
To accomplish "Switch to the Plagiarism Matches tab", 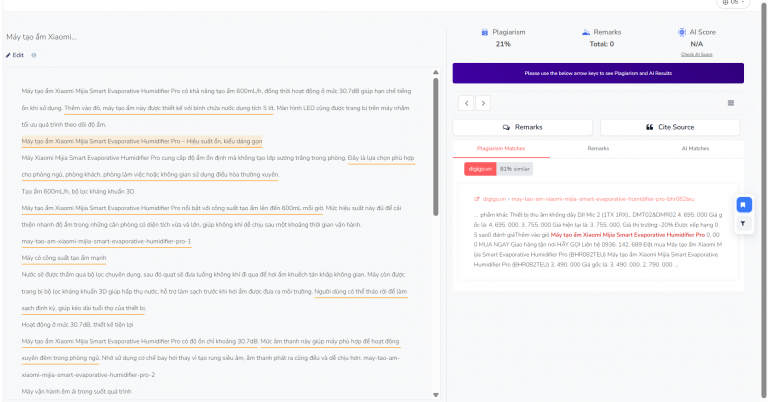I will pos(501,148).
